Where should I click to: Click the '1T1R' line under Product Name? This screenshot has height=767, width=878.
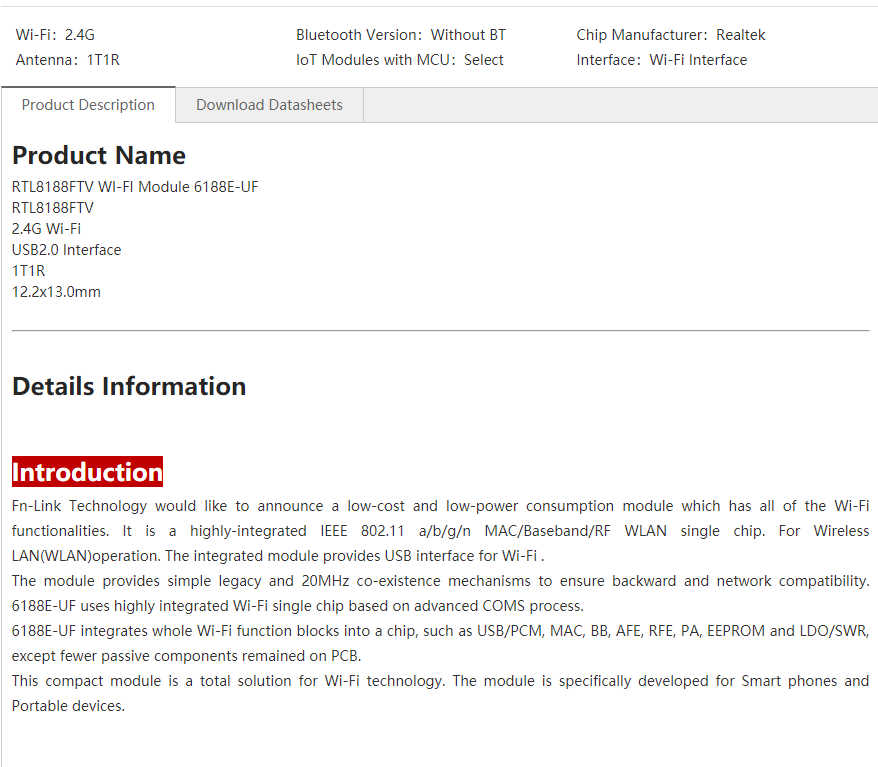[29, 271]
